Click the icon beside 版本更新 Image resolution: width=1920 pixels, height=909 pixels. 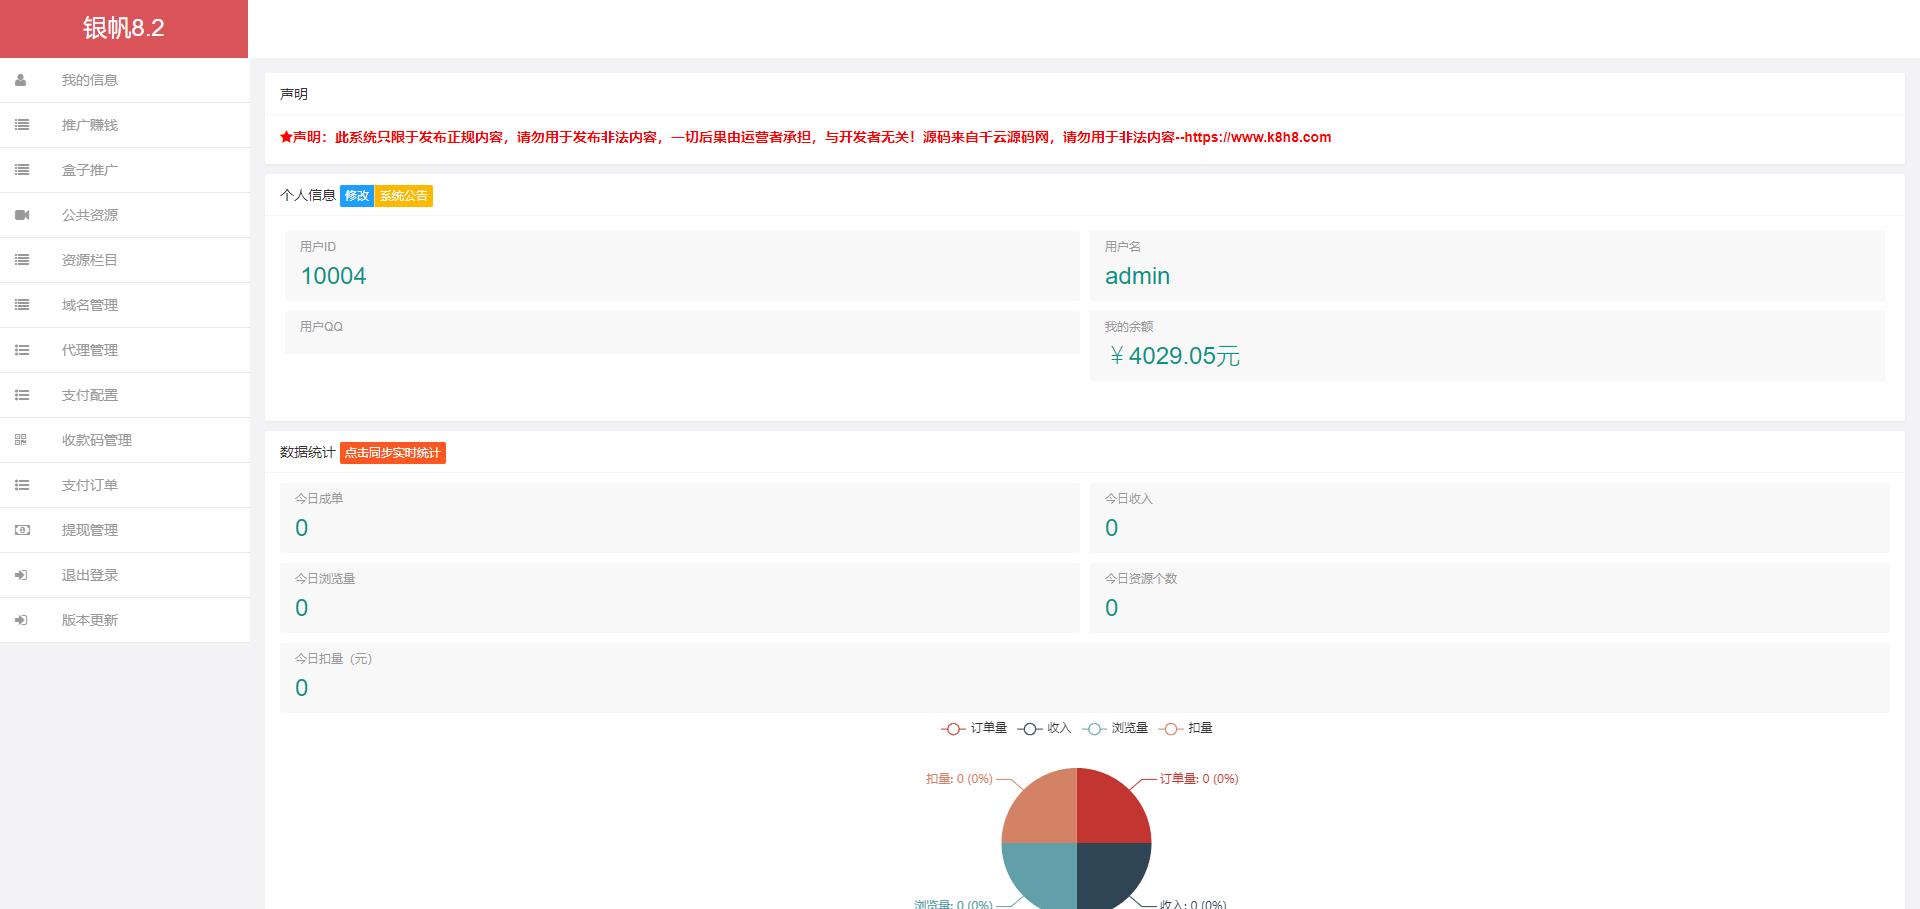click(x=21, y=620)
